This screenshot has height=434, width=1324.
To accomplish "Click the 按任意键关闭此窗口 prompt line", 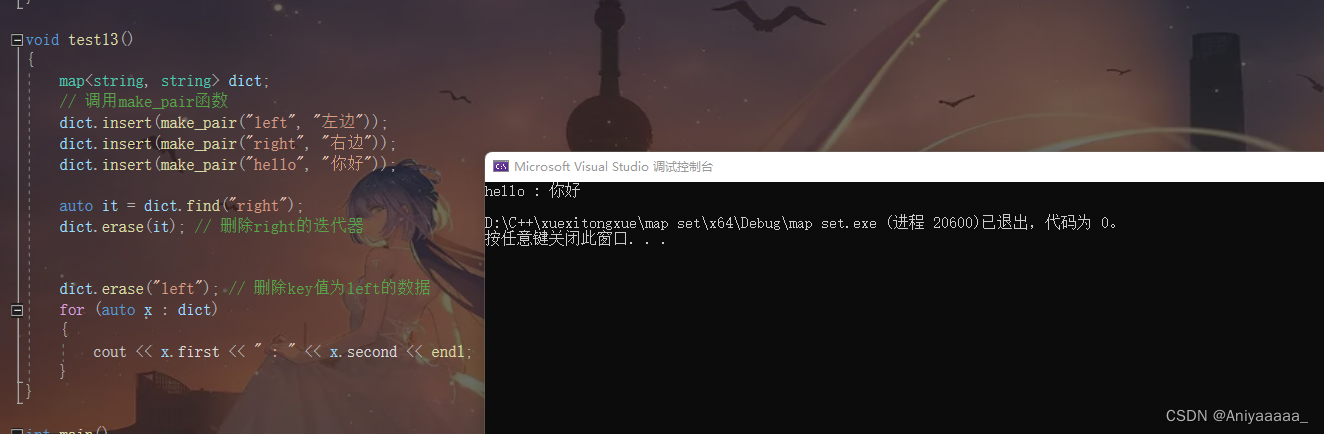I will (x=575, y=239).
